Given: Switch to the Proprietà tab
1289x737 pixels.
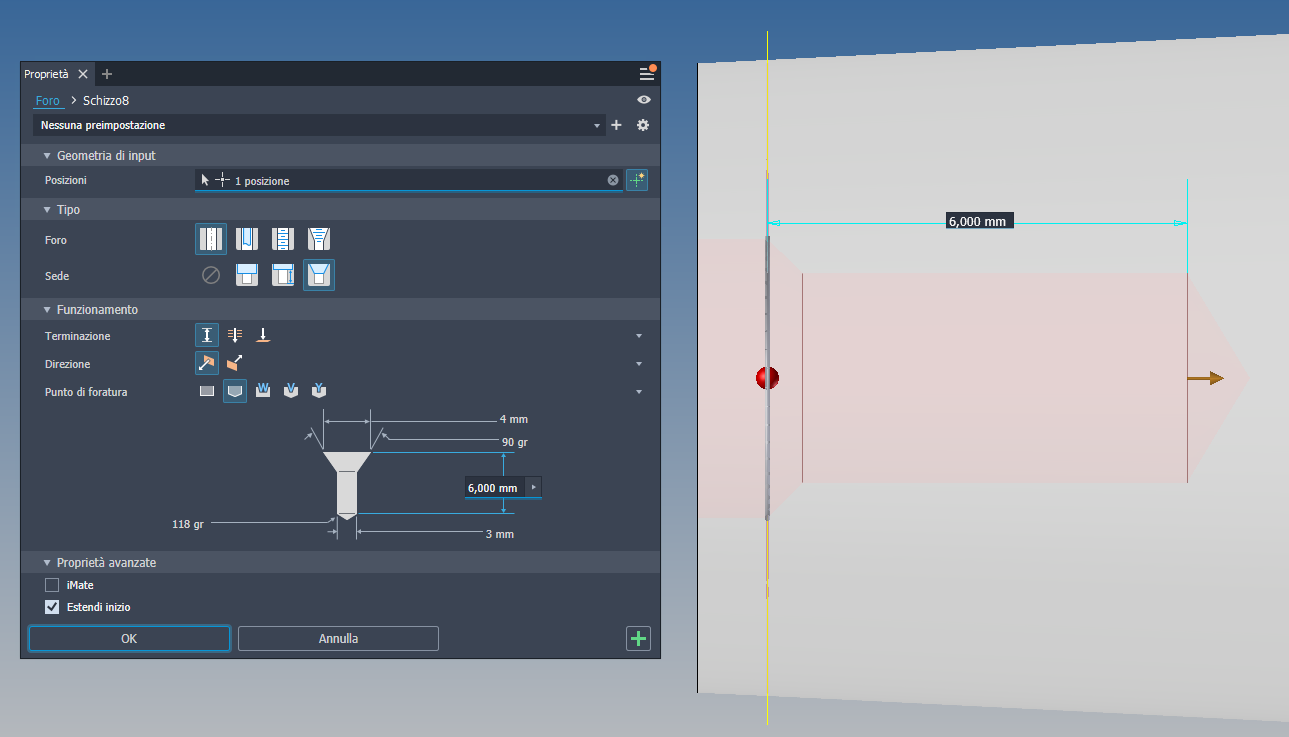Looking at the screenshot, I should tap(48, 73).
